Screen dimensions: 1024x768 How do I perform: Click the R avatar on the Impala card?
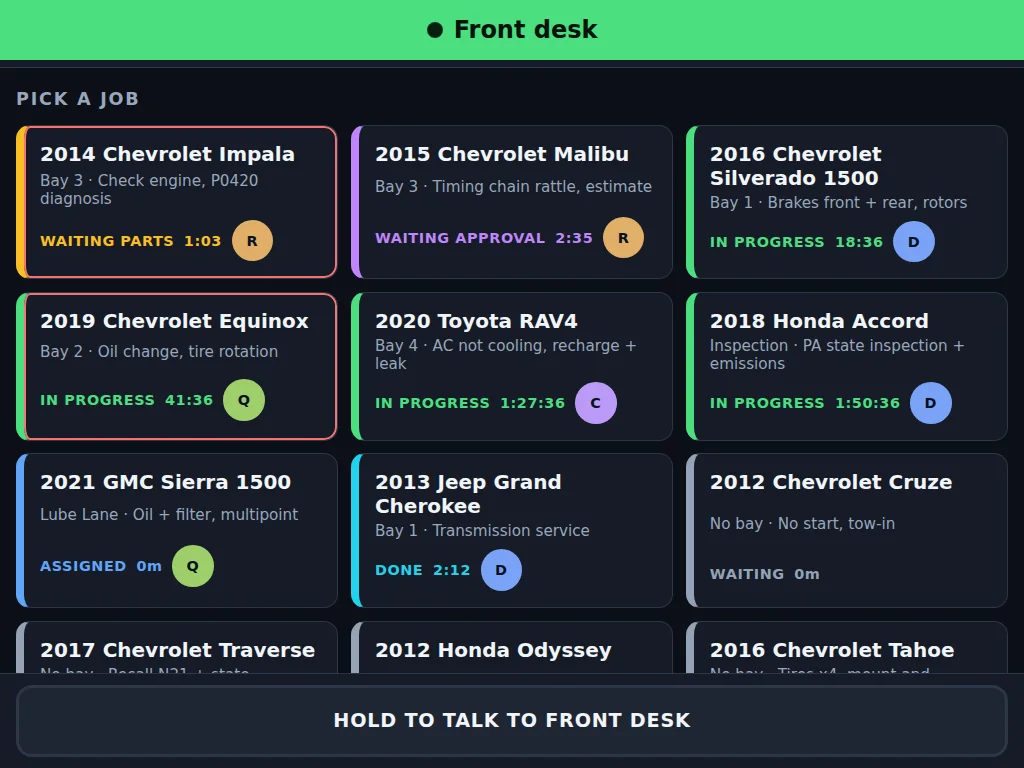pos(252,241)
